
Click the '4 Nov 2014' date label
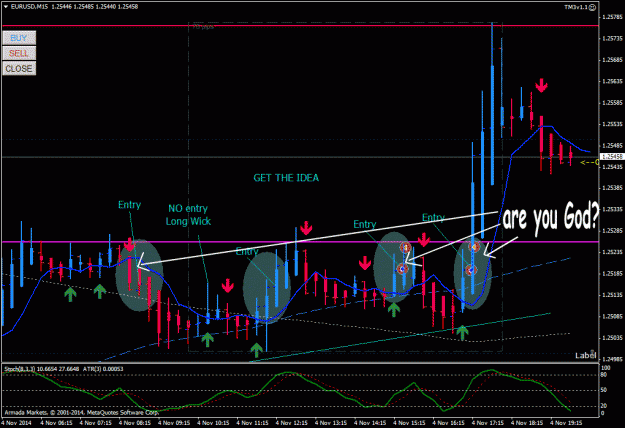(x=16, y=423)
